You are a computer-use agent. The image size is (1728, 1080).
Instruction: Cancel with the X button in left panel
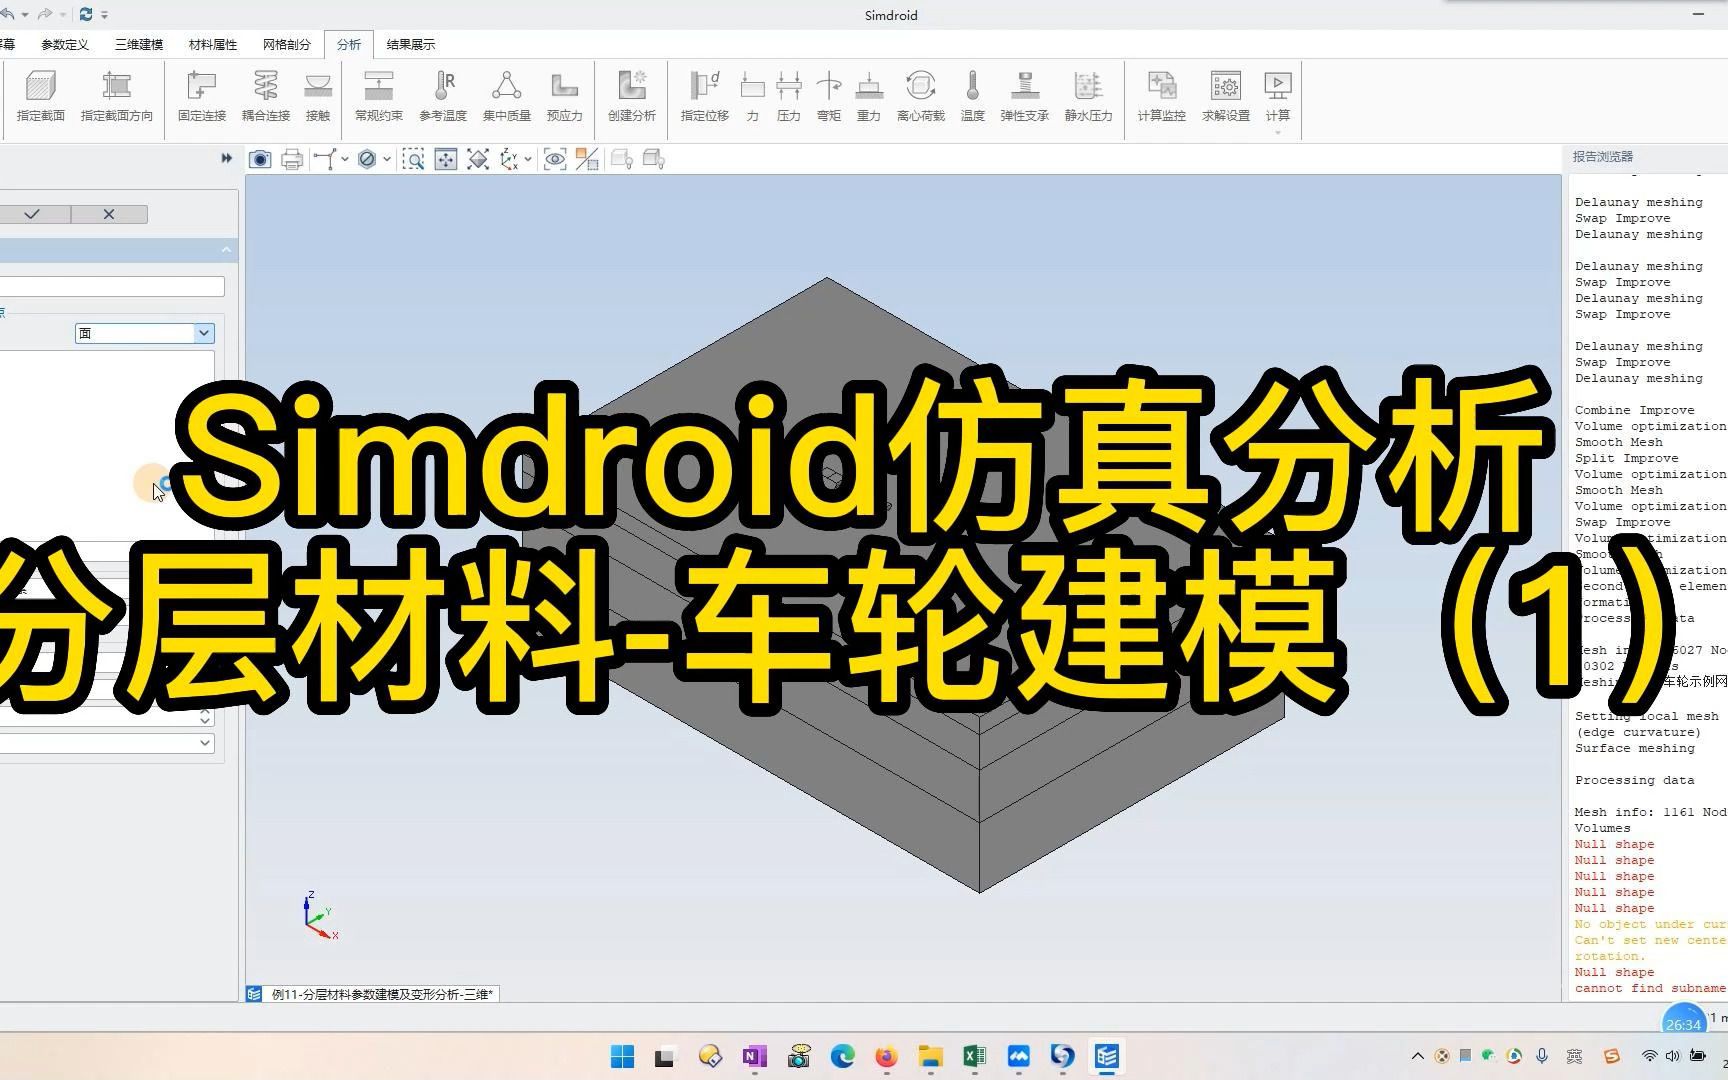pos(110,213)
